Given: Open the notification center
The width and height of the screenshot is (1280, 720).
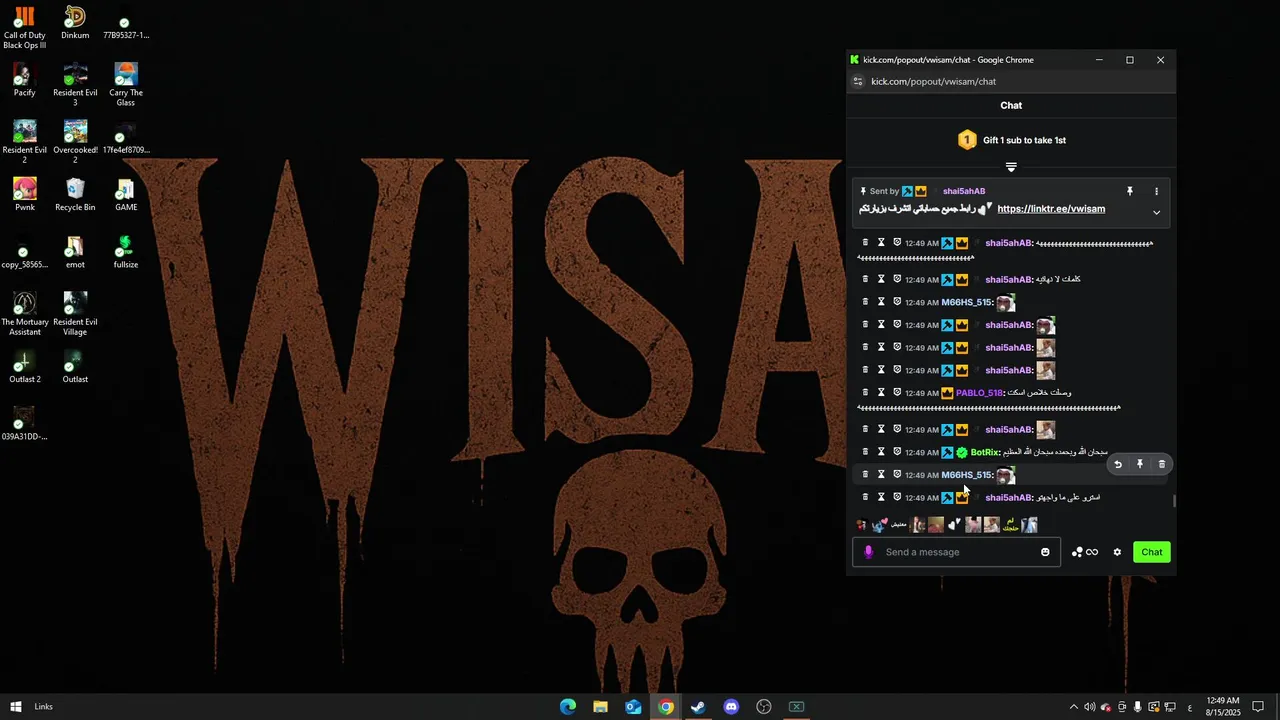Looking at the screenshot, I should 1258,707.
